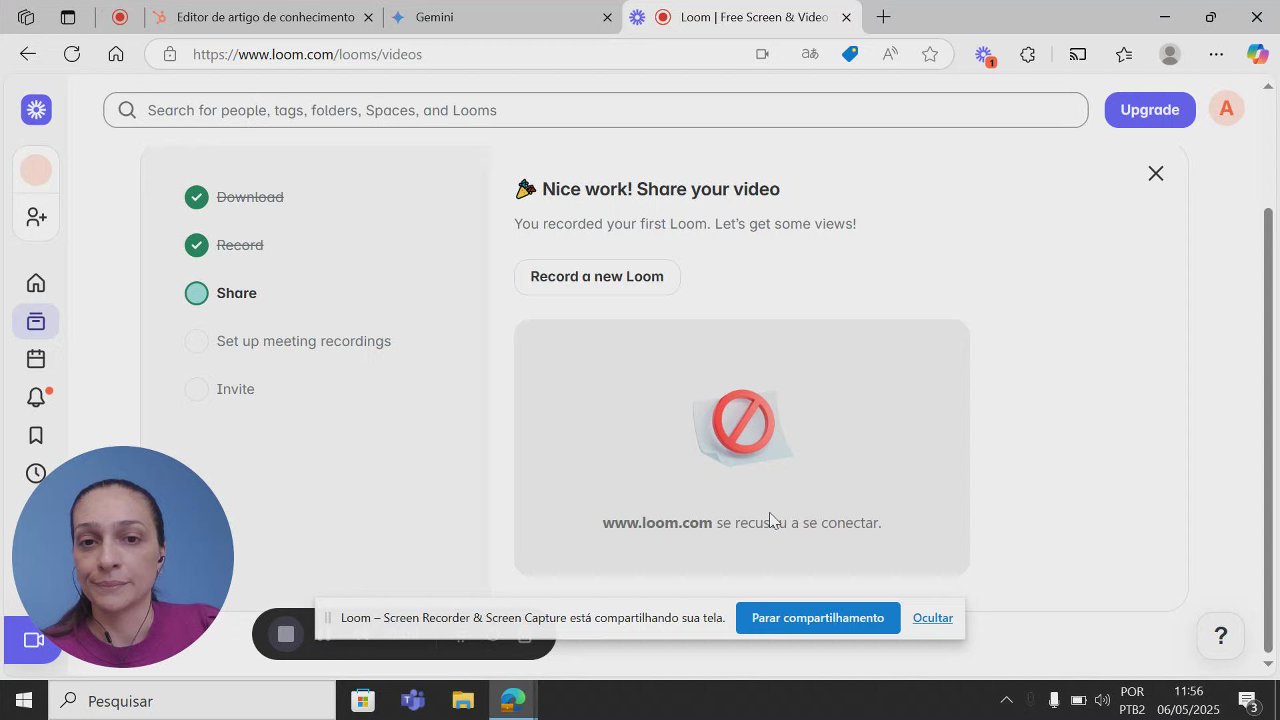Open the history clock icon in the sidebar
Screen dimensions: 1280x720
(36, 473)
